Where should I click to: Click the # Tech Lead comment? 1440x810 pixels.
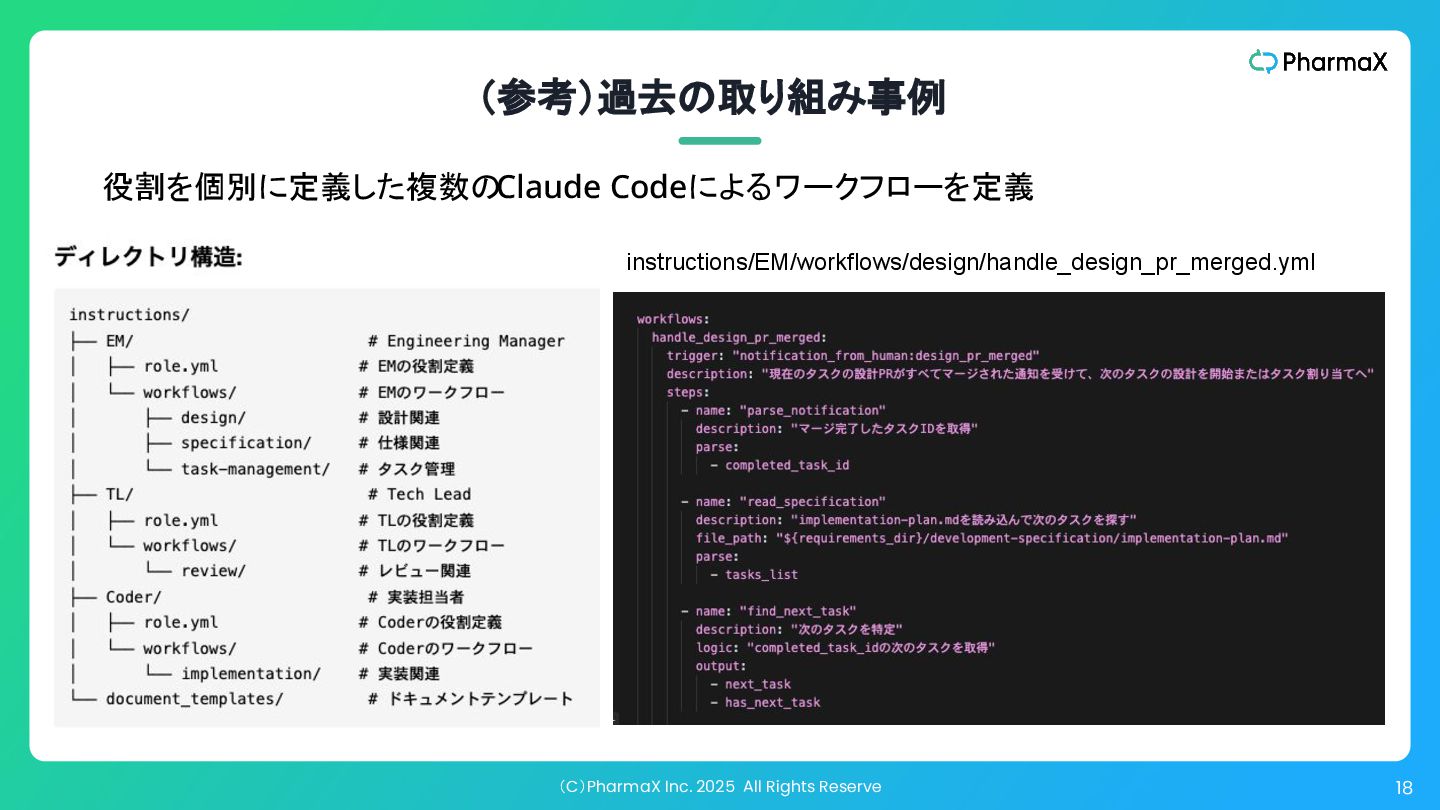pos(419,494)
